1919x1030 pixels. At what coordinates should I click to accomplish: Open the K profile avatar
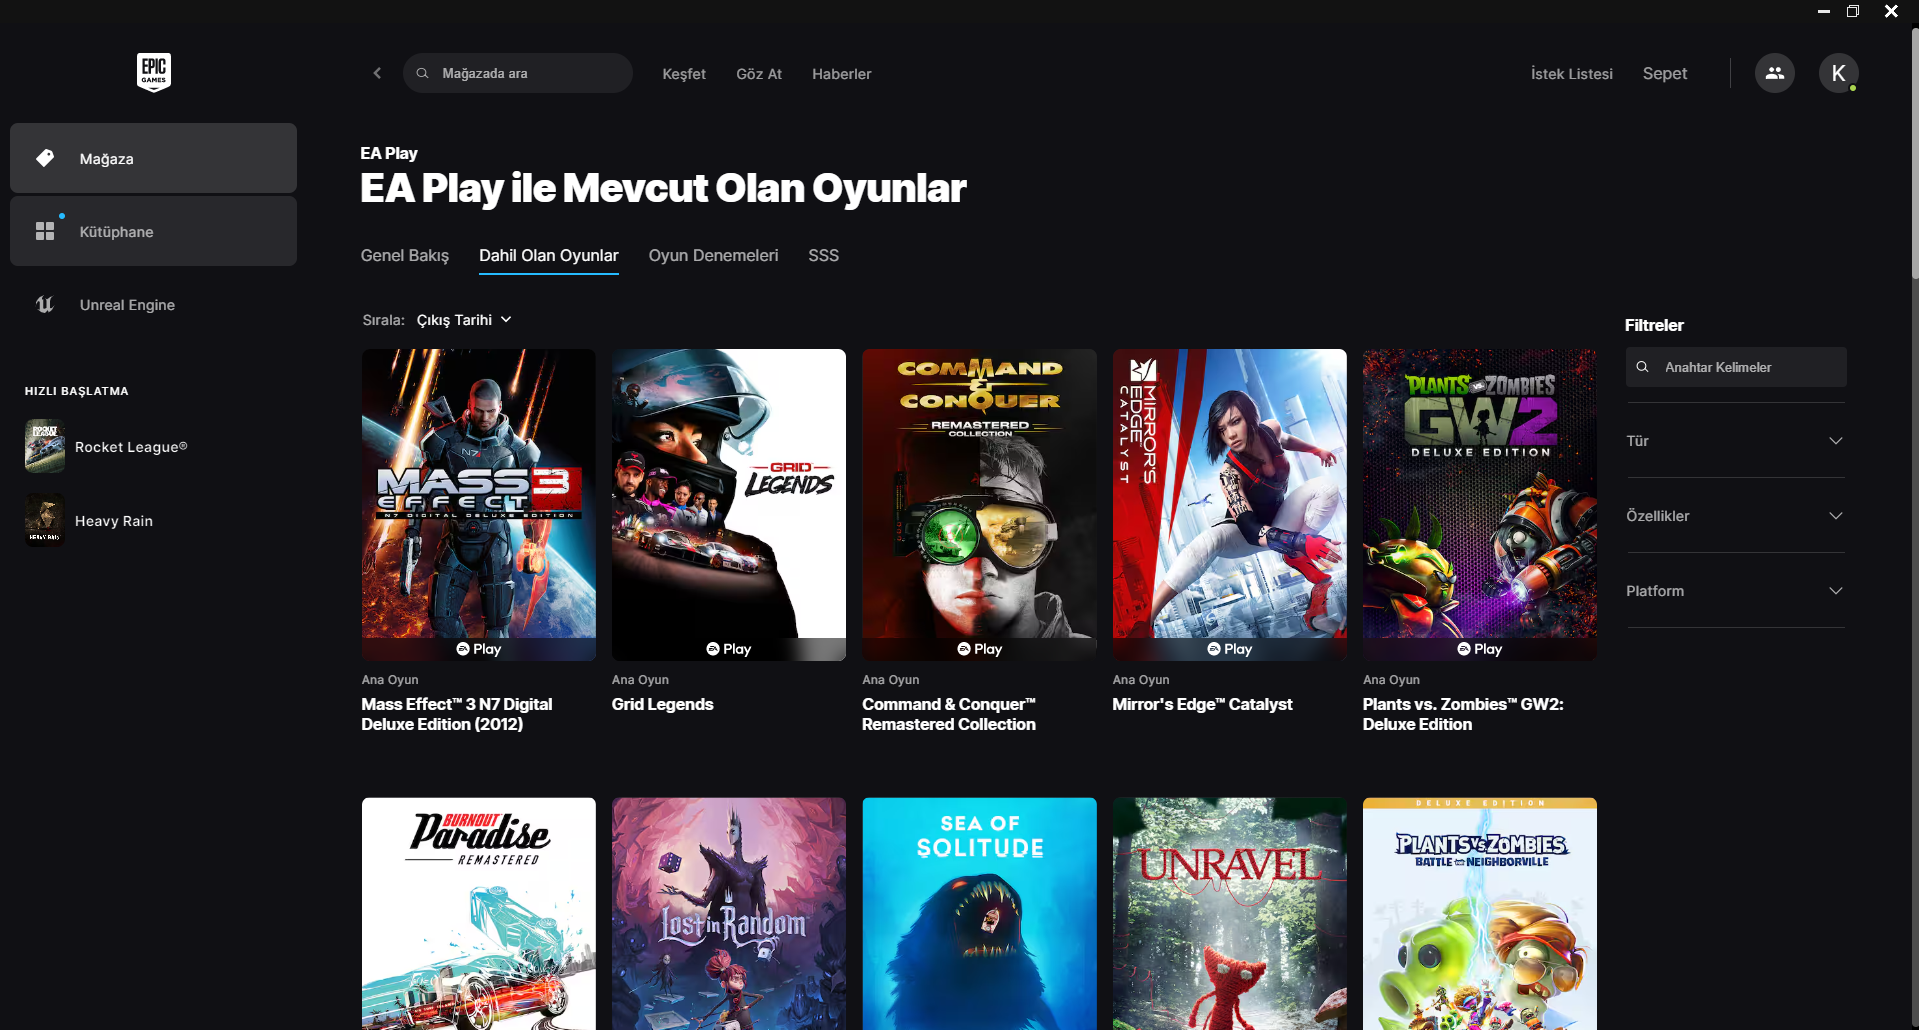click(1838, 73)
